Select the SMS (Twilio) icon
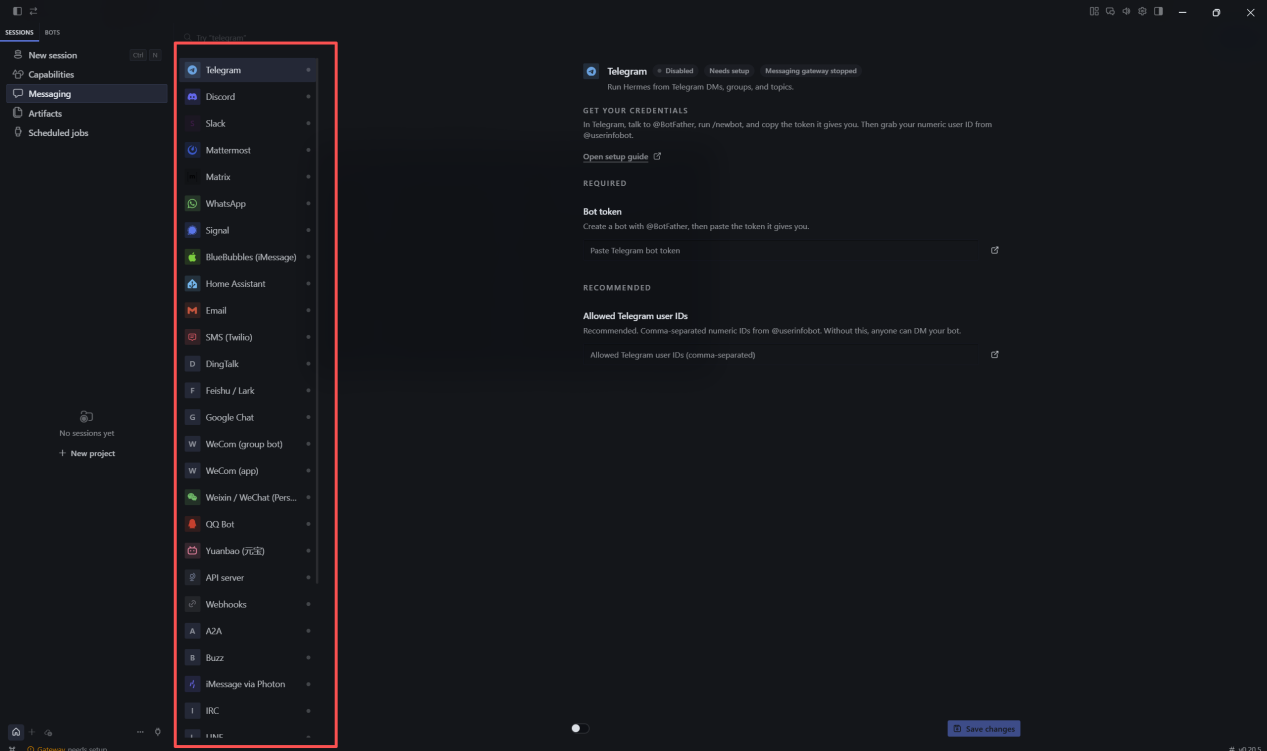The height and width of the screenshot is (751, 1267). coord(193,337)
